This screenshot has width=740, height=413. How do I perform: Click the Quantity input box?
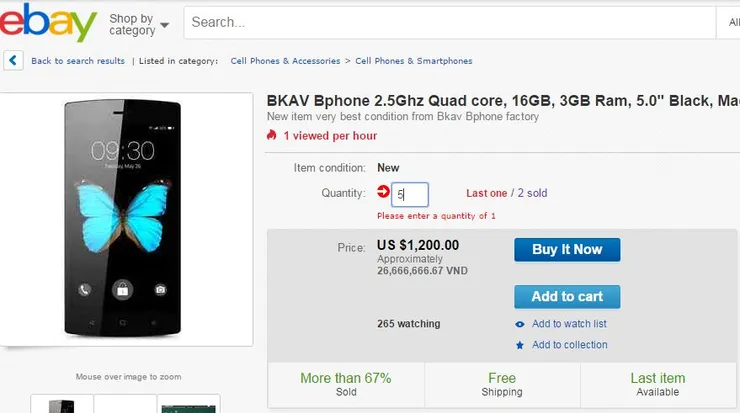click(410, 194)
